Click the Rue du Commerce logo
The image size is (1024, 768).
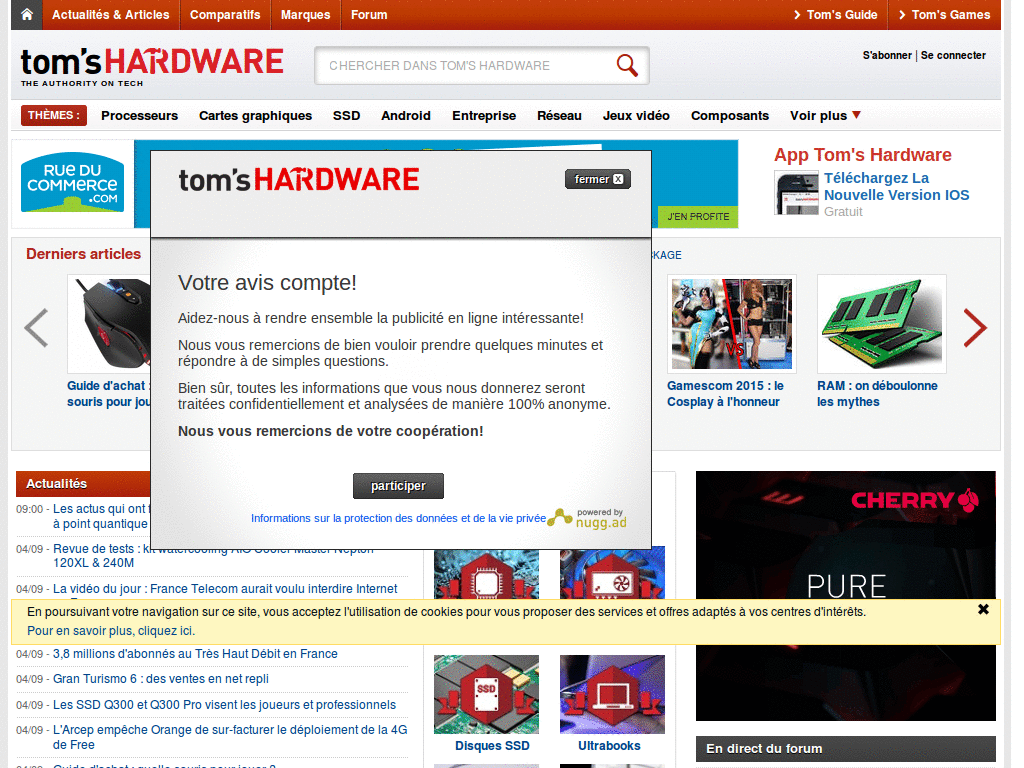[x=71, y=183]
